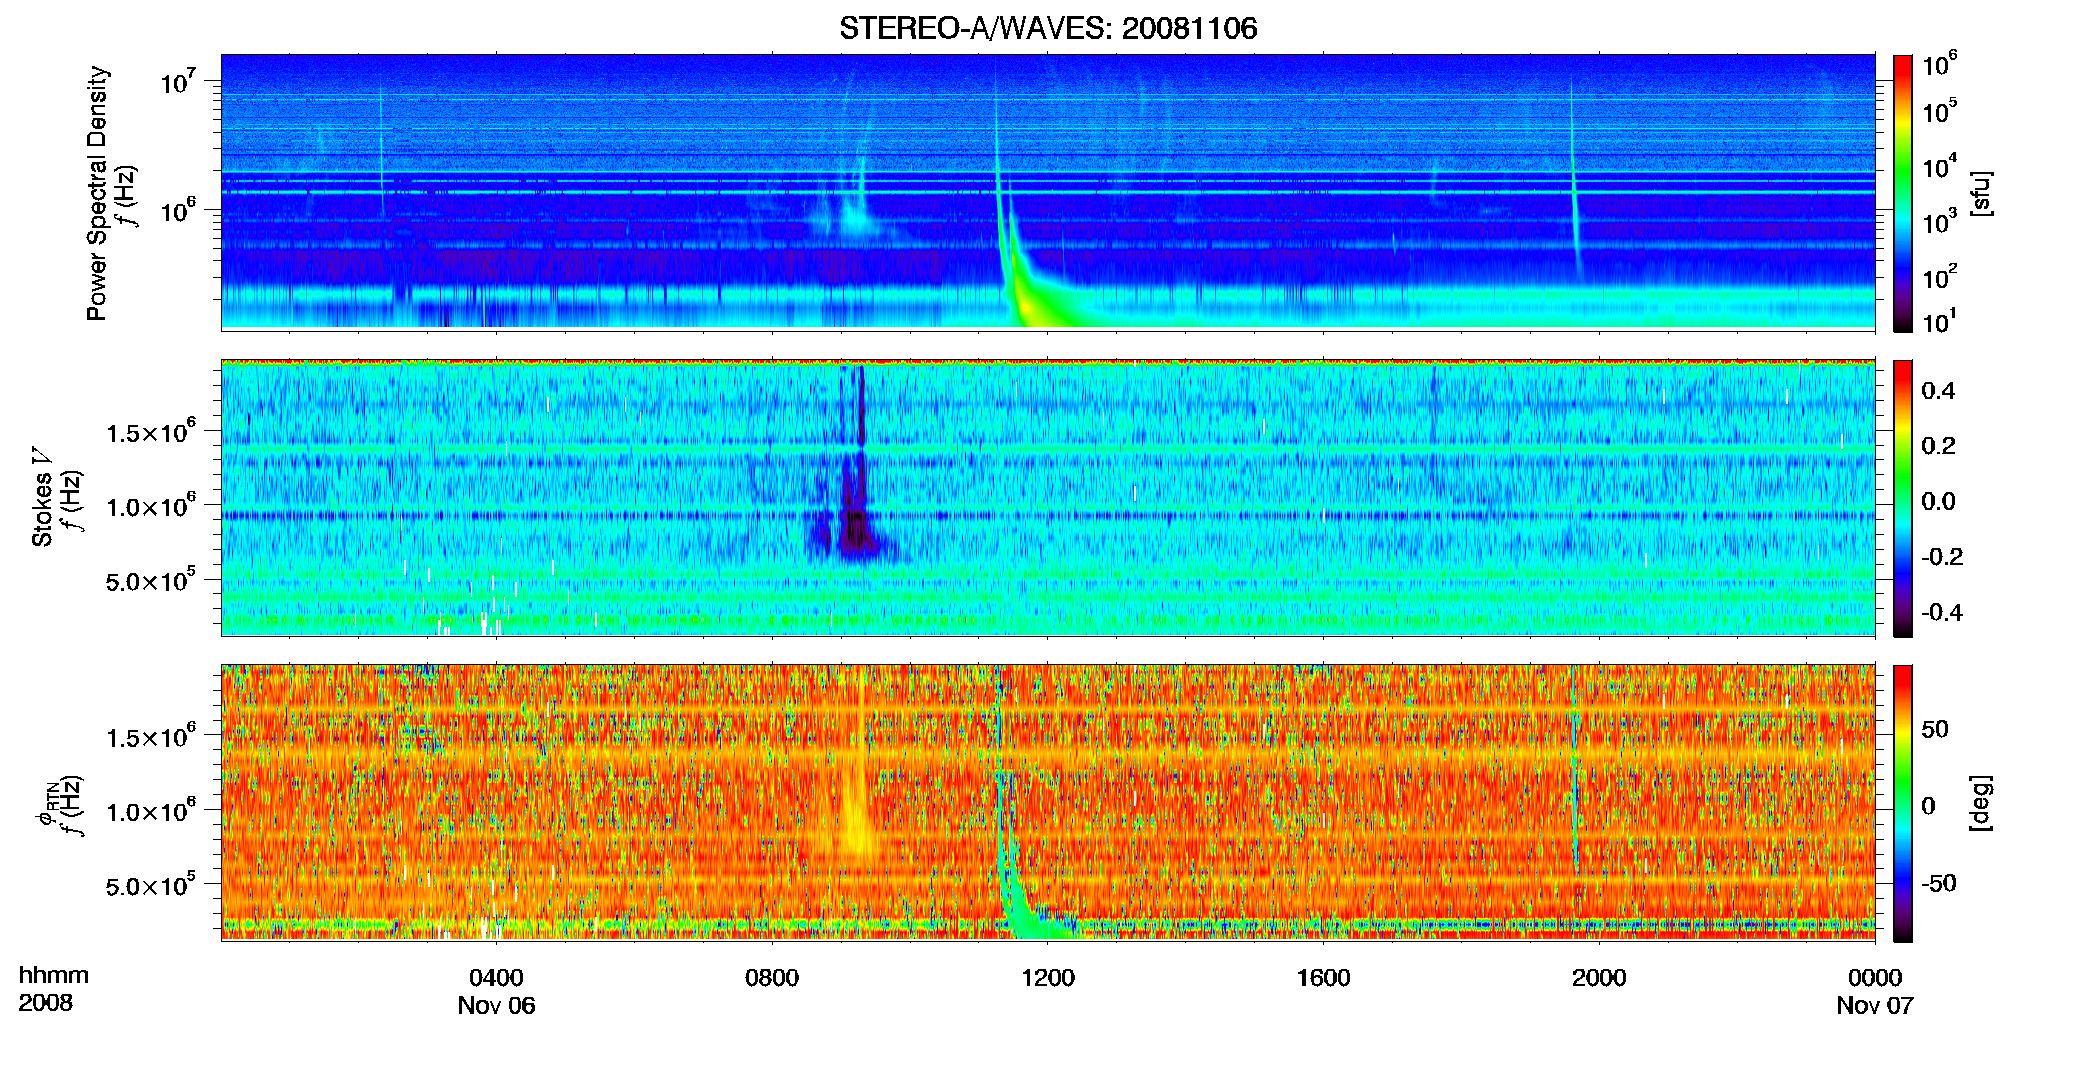The width and height of the screenshot is (2096, 1080).
Task: Click the 2008 year label
Action: coord(45,1003)
